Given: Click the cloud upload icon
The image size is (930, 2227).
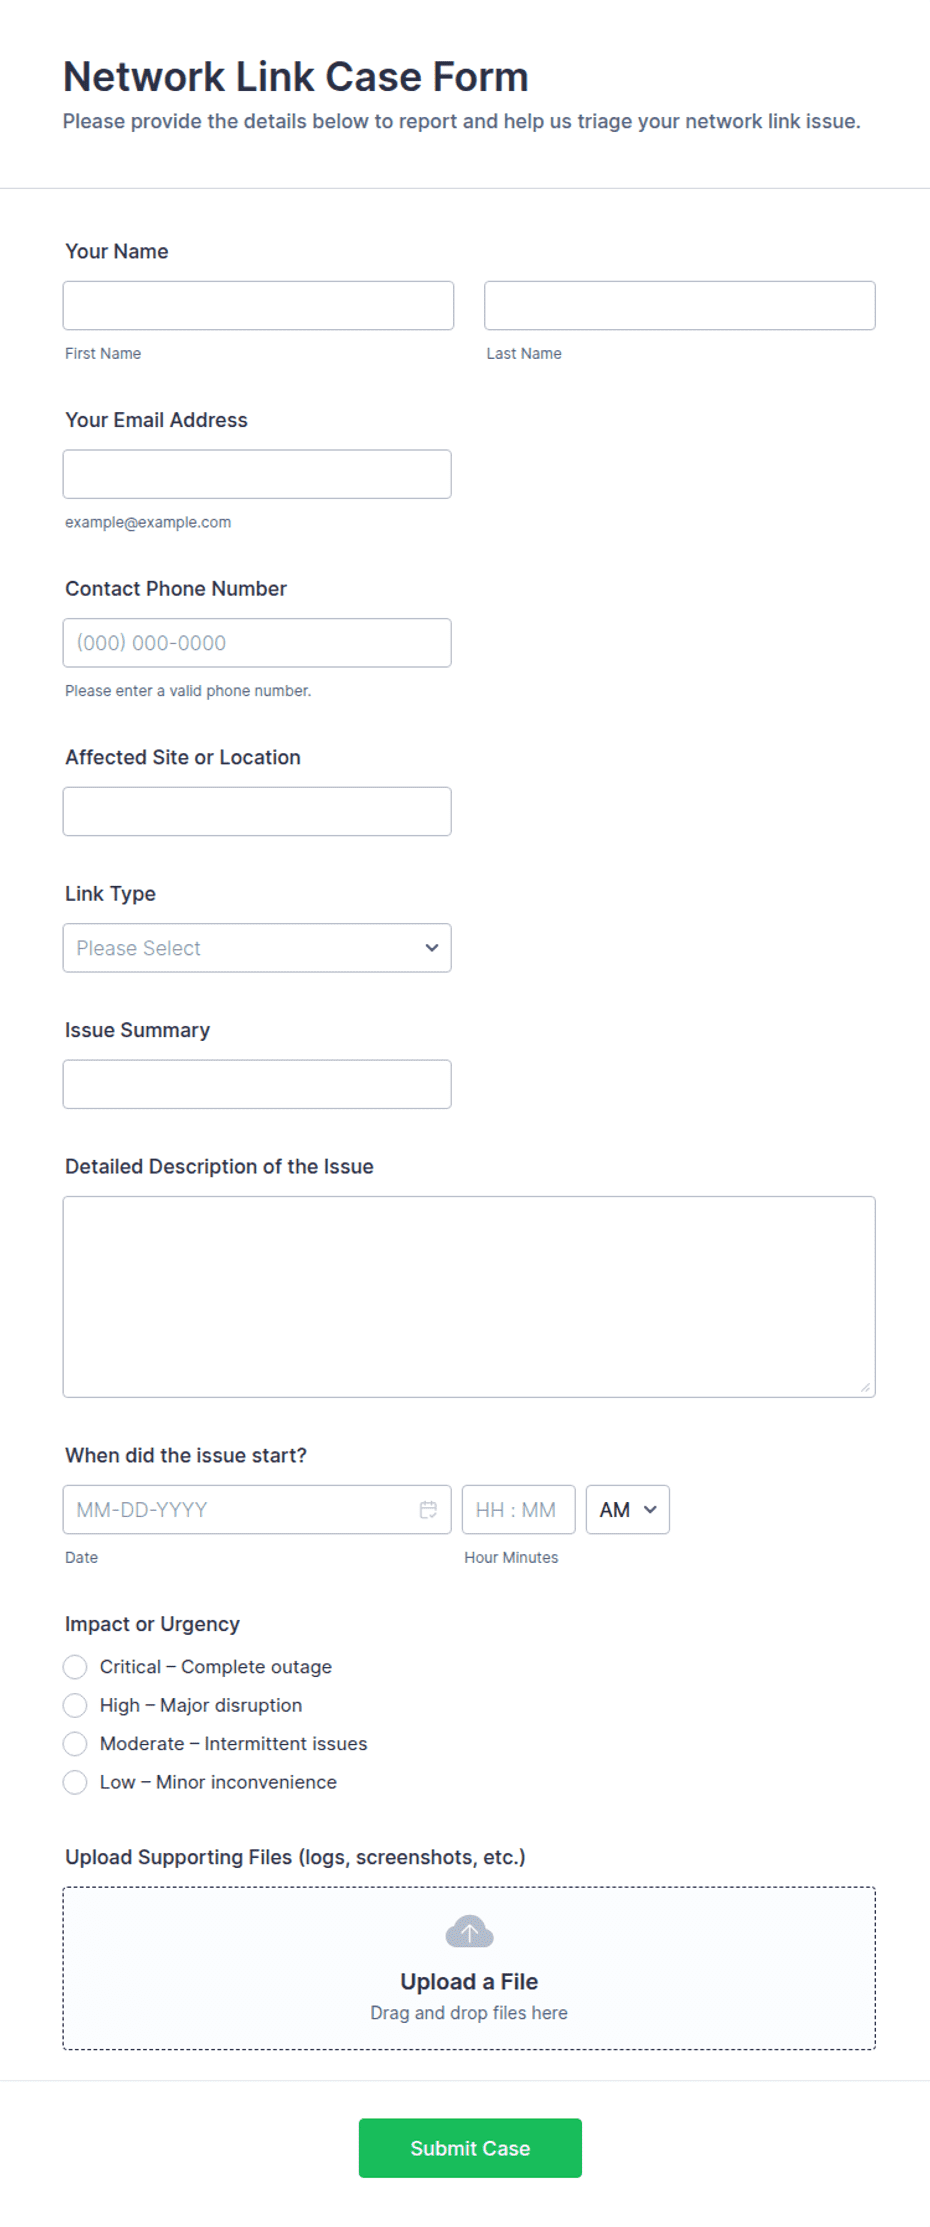Looking at the screenshot, I should click(469, 1932).
